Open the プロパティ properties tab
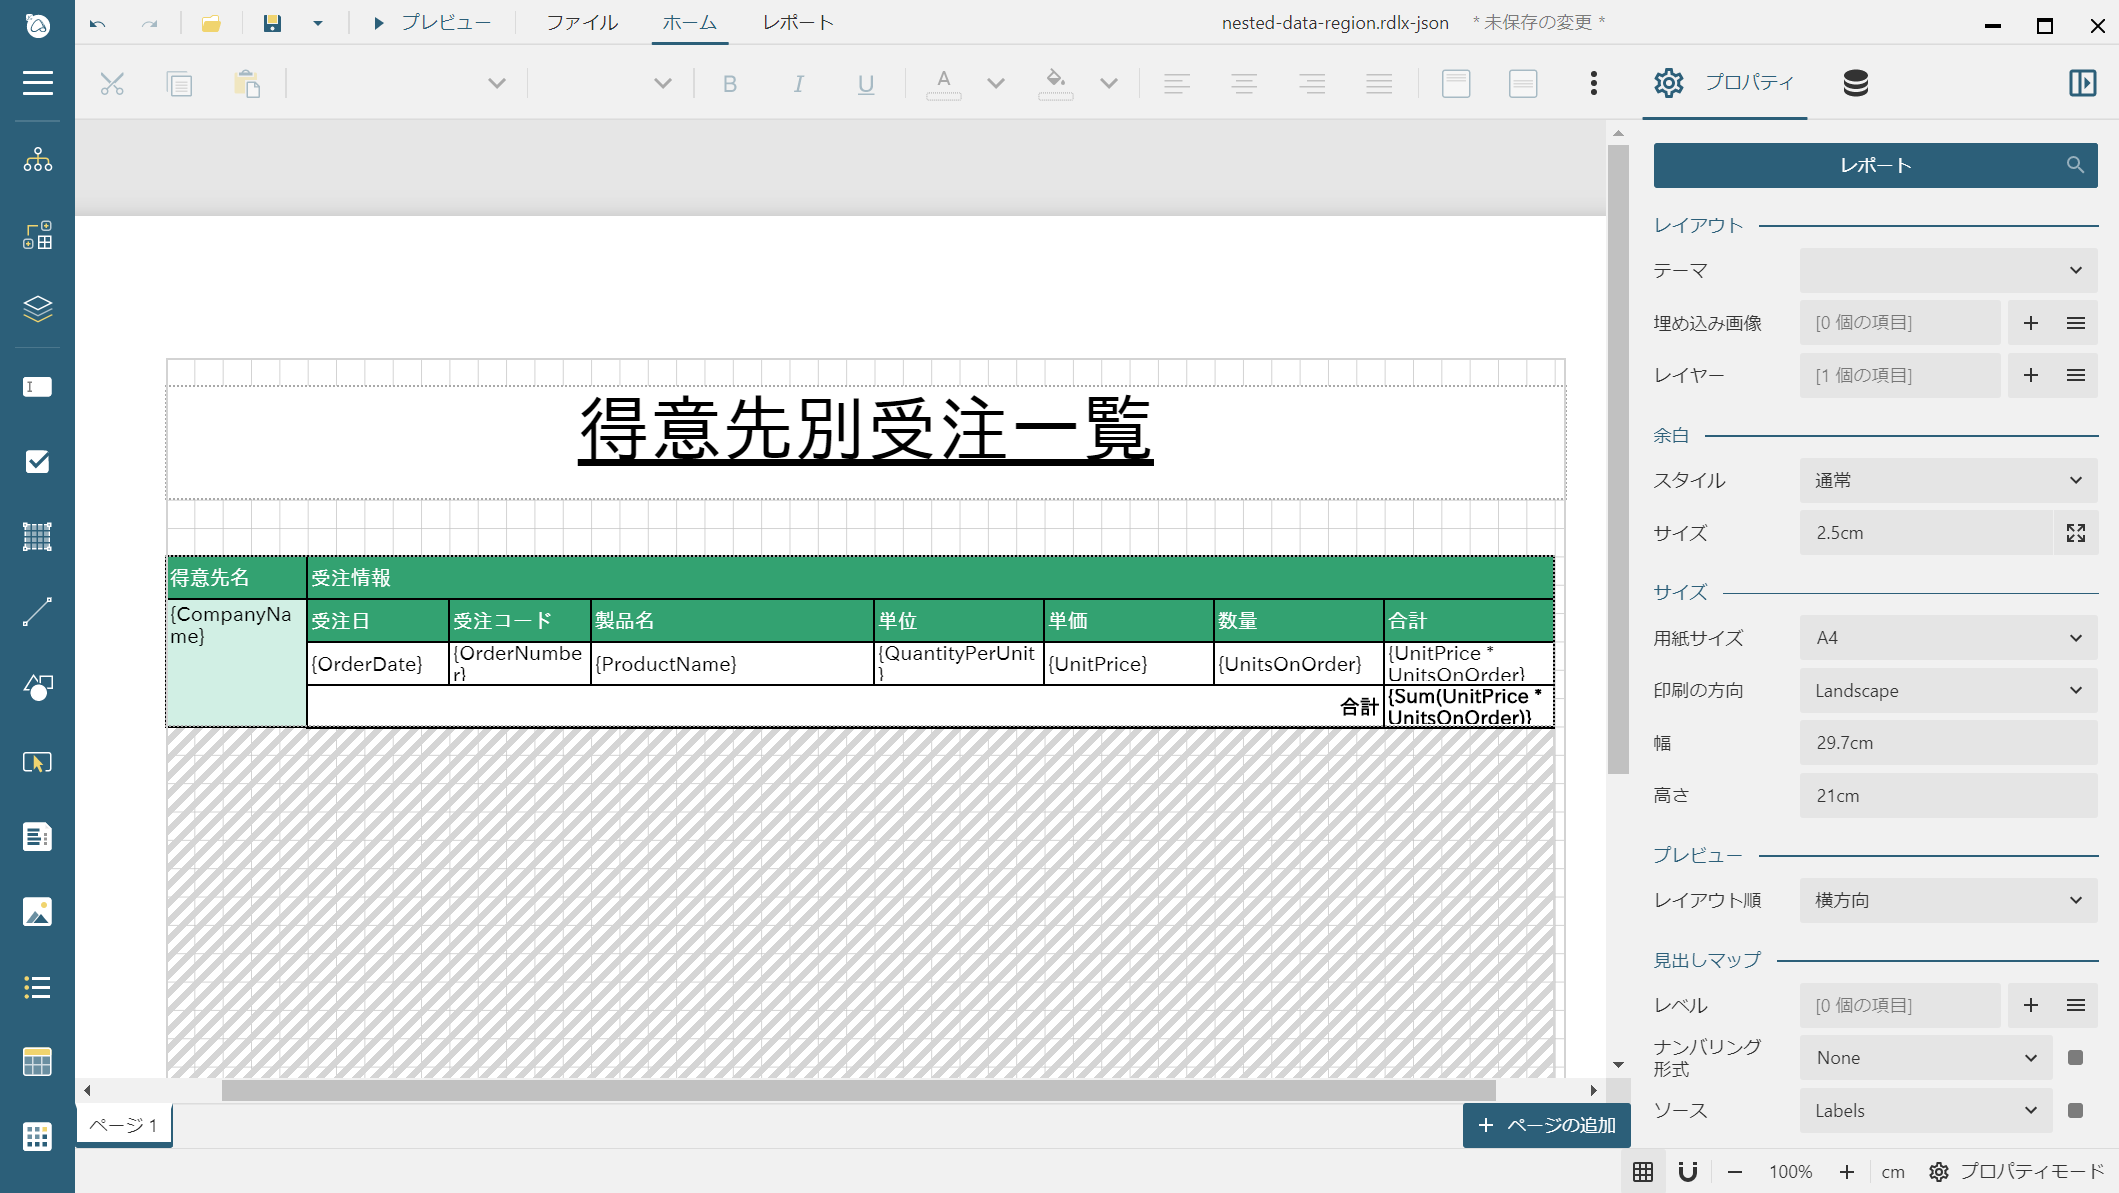The image size is (2119, 1193). click(x=1724, y=83)
